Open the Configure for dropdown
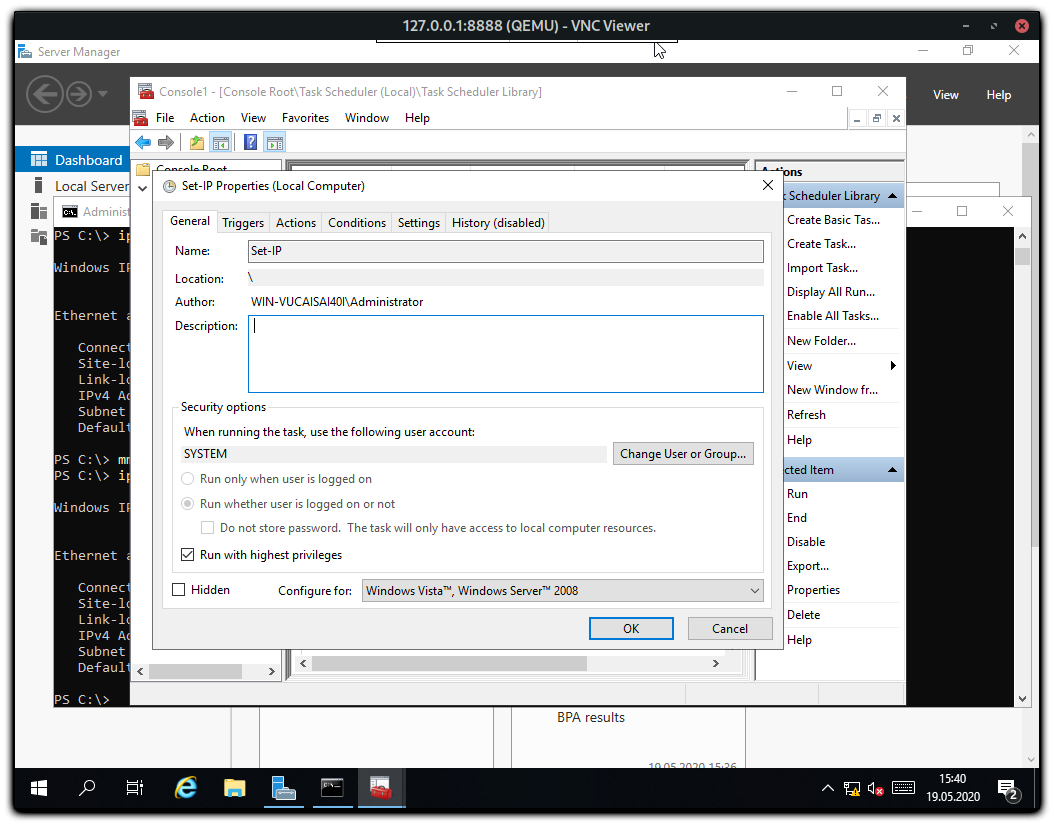This screenshot has width=1054, height=826. point(562,591)
